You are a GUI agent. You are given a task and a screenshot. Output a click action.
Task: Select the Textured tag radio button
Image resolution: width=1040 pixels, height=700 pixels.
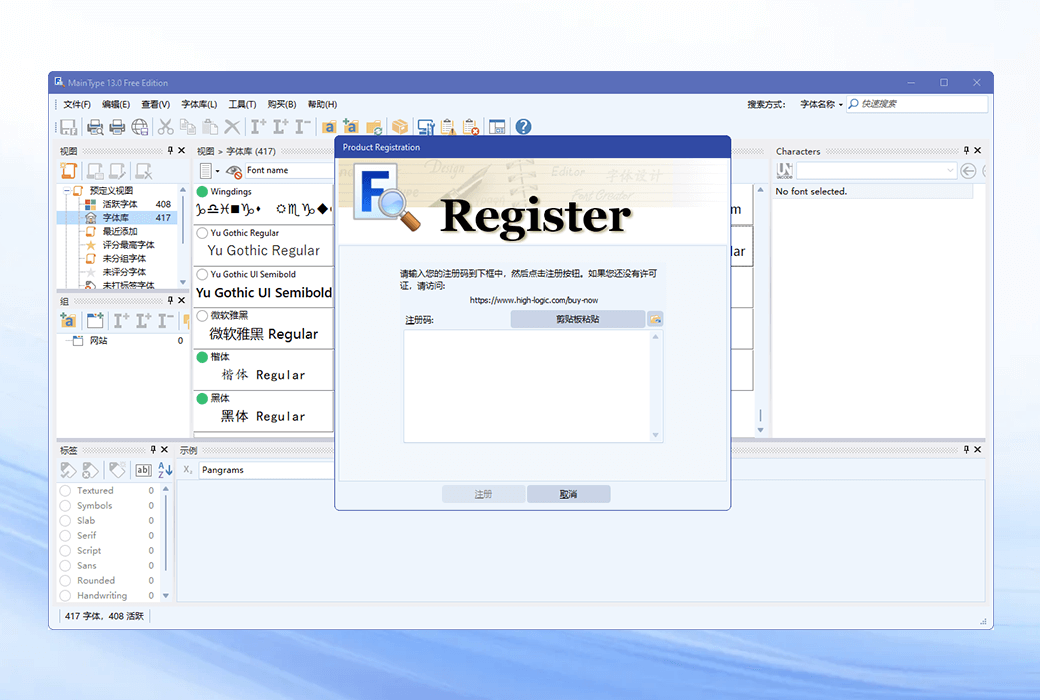coord(65,491)
